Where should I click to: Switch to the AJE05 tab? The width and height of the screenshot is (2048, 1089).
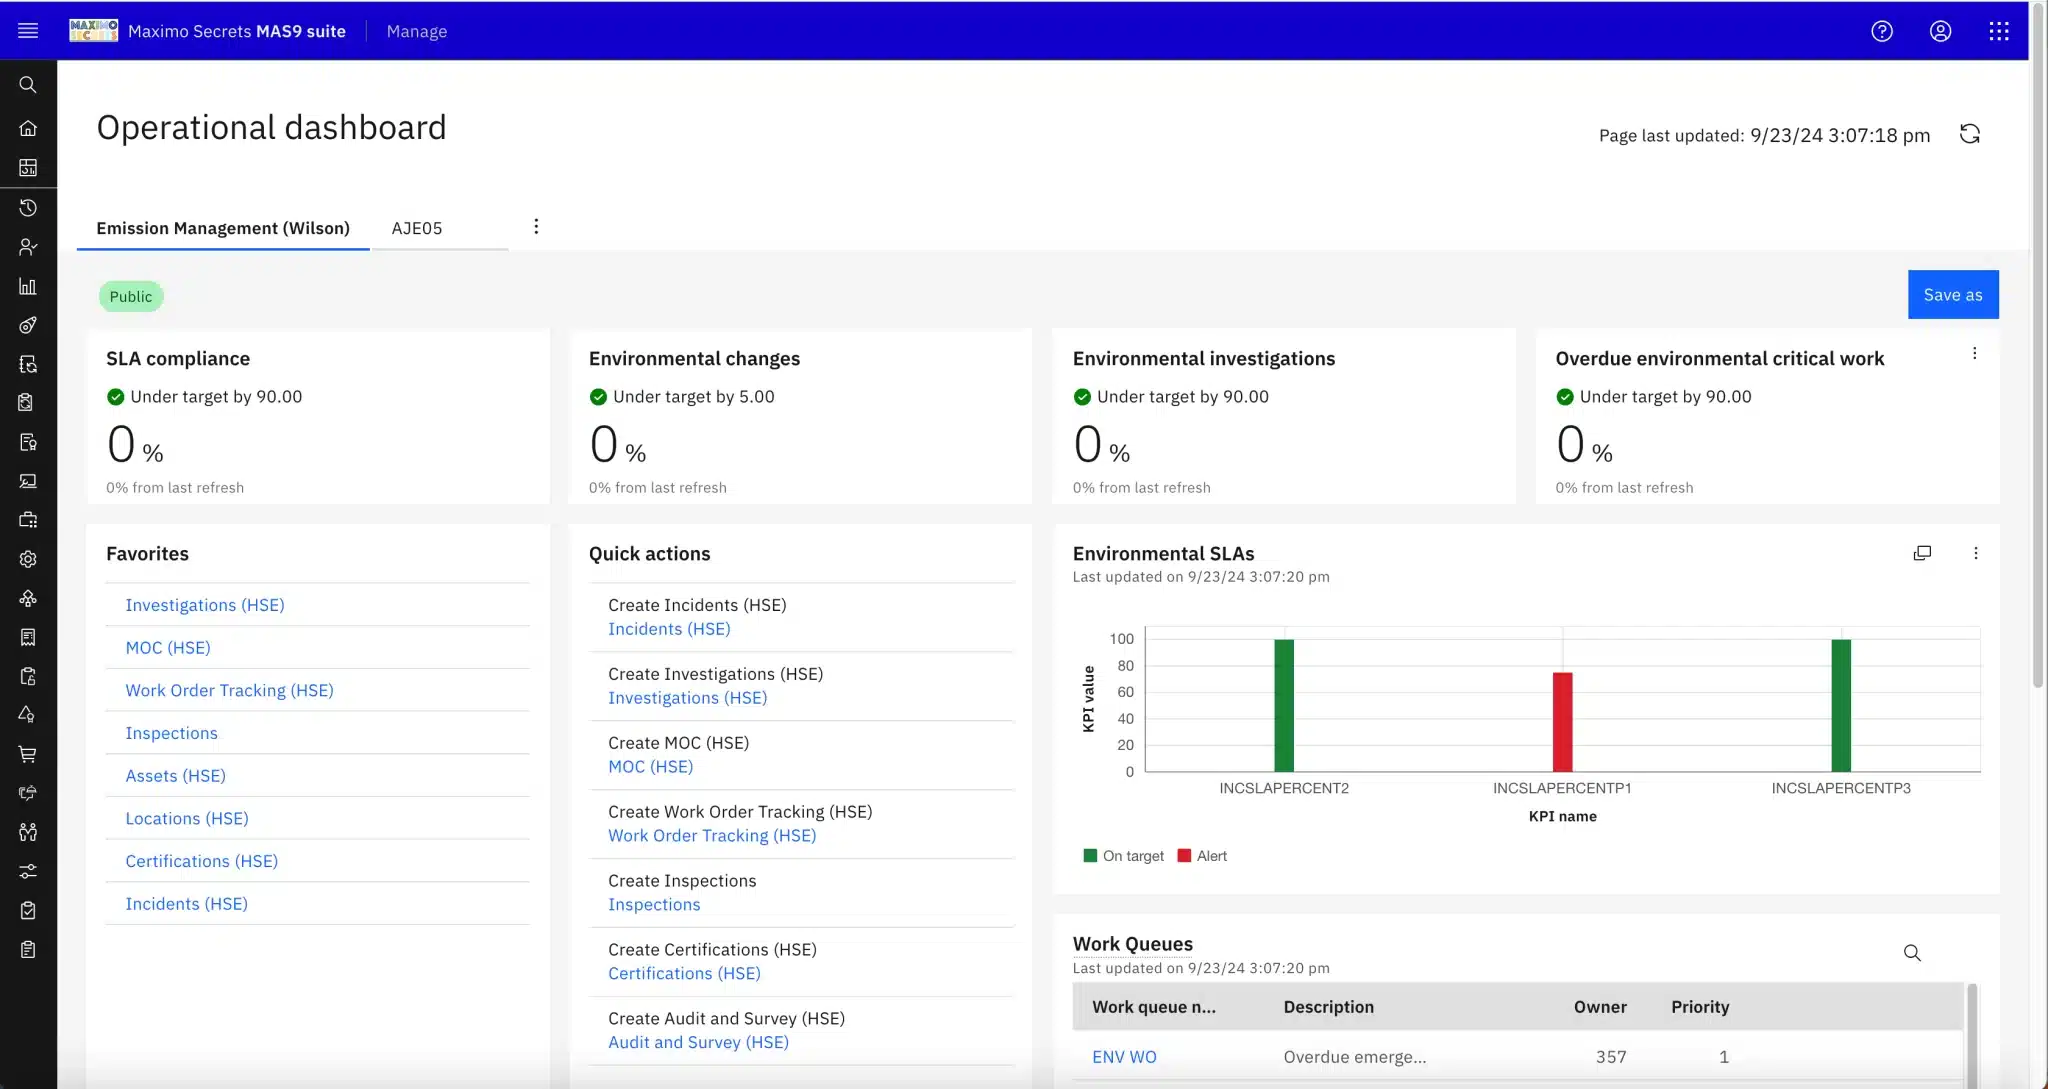click(x=417, y=228)
